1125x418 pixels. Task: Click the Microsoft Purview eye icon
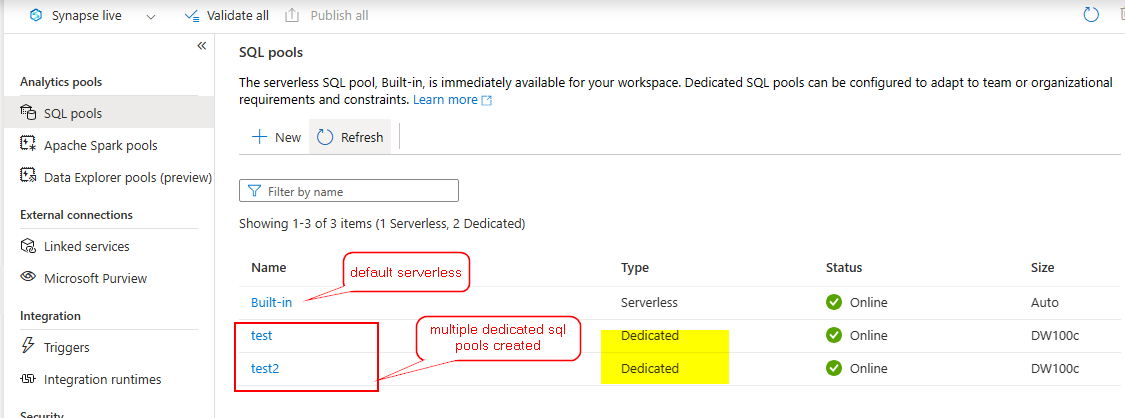click(28, 277)
